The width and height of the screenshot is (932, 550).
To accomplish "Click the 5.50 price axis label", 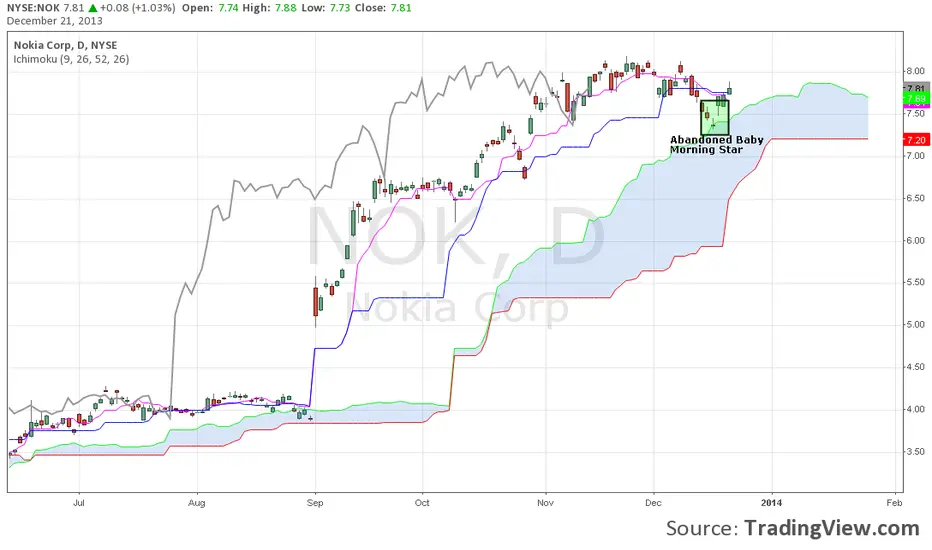I will (x=916, y=282).
